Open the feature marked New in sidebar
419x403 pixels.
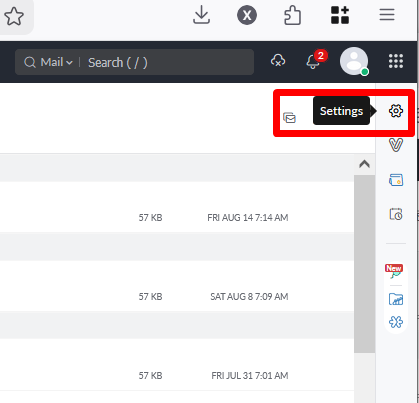395,271
